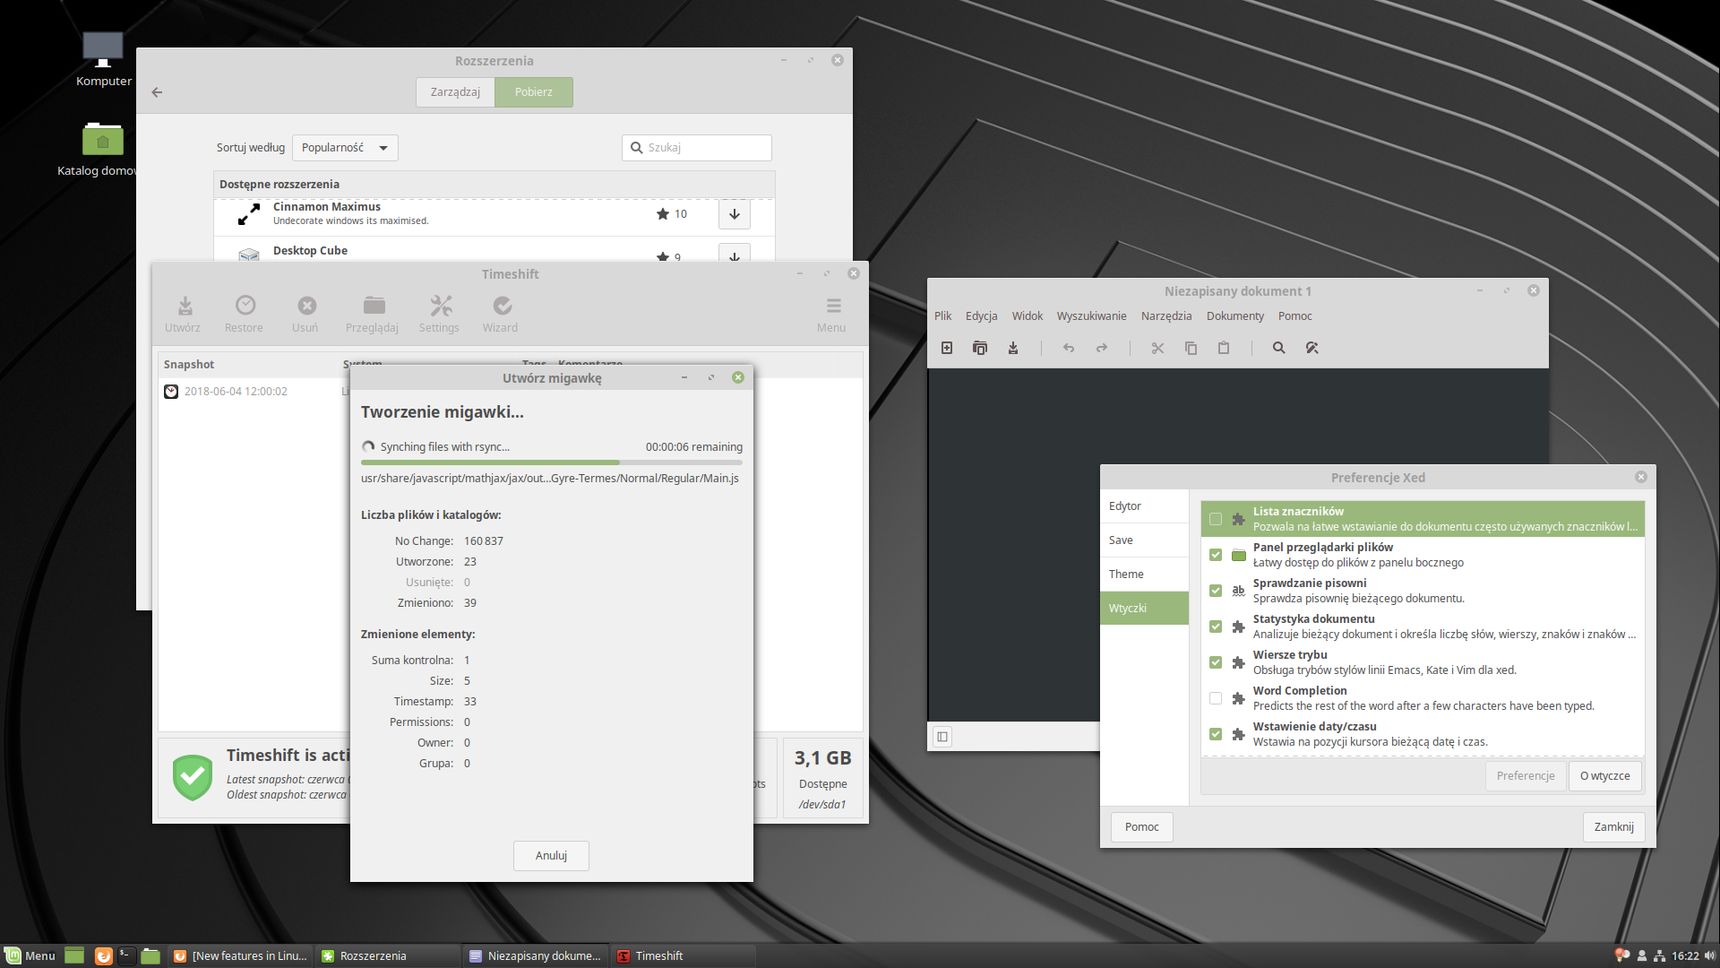
Task: Open the Wyszukiwanie menu in Xed
Action: pyautogui.click(x=1091, y=316)
